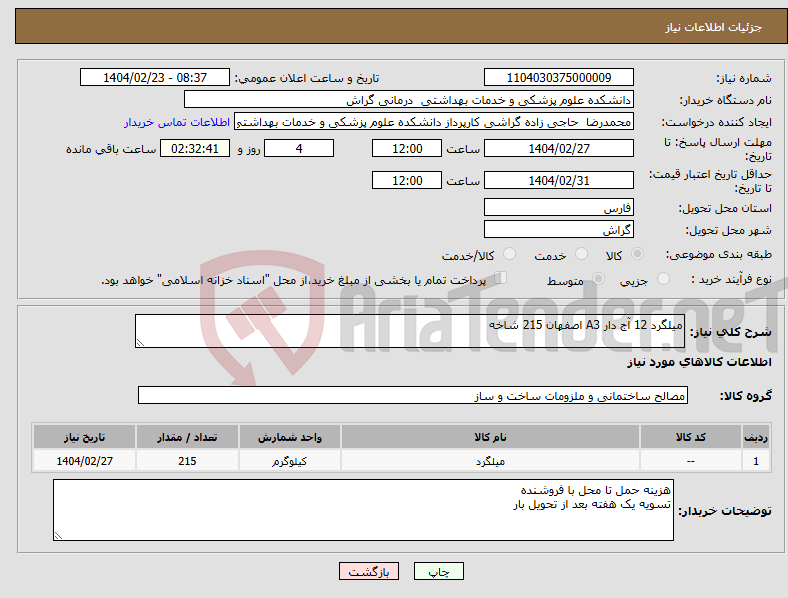Viewport: 788px width, 598px height.
Task: Click the price validity time 12:00 field
Action: [407, 180]
